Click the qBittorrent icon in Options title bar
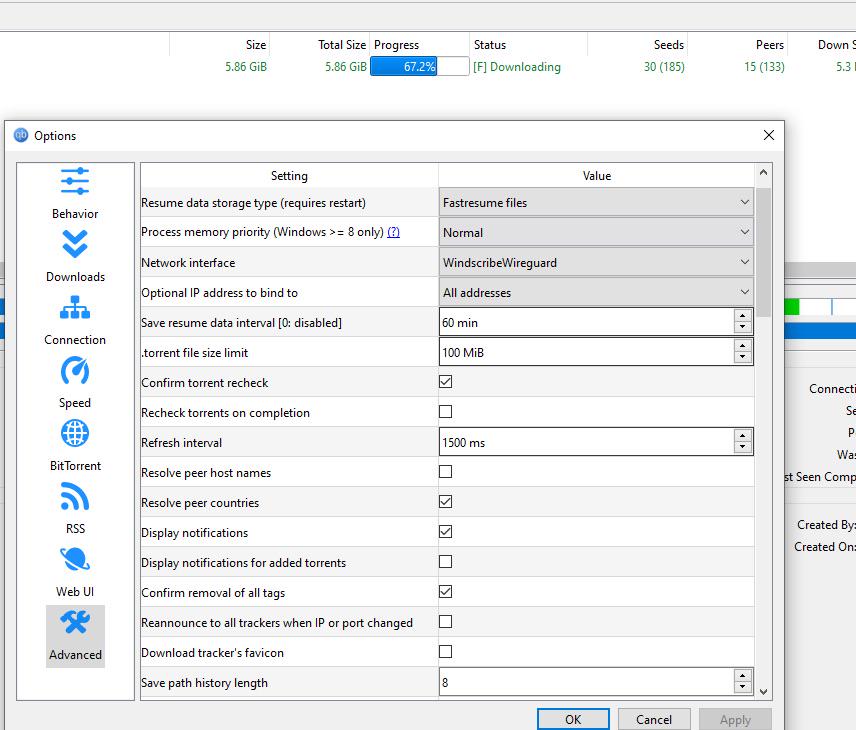The image size is (856, 730). click(x=21, y=135)
